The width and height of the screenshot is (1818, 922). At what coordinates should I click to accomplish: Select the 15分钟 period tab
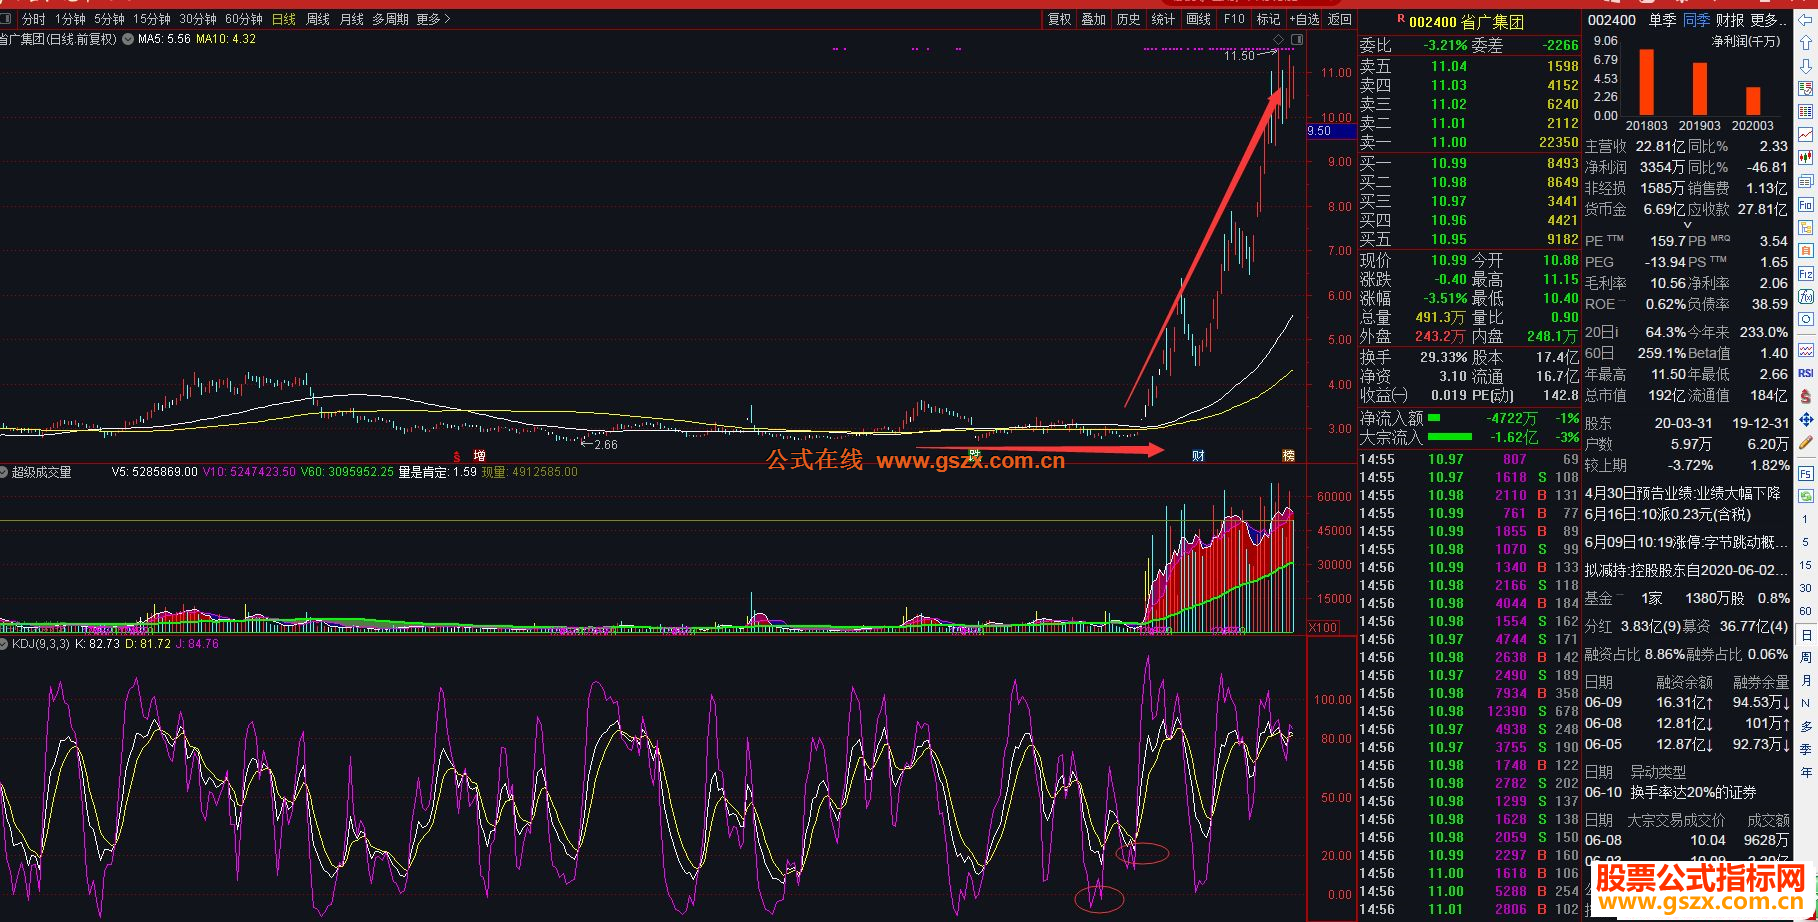click(x=152, y=19)
